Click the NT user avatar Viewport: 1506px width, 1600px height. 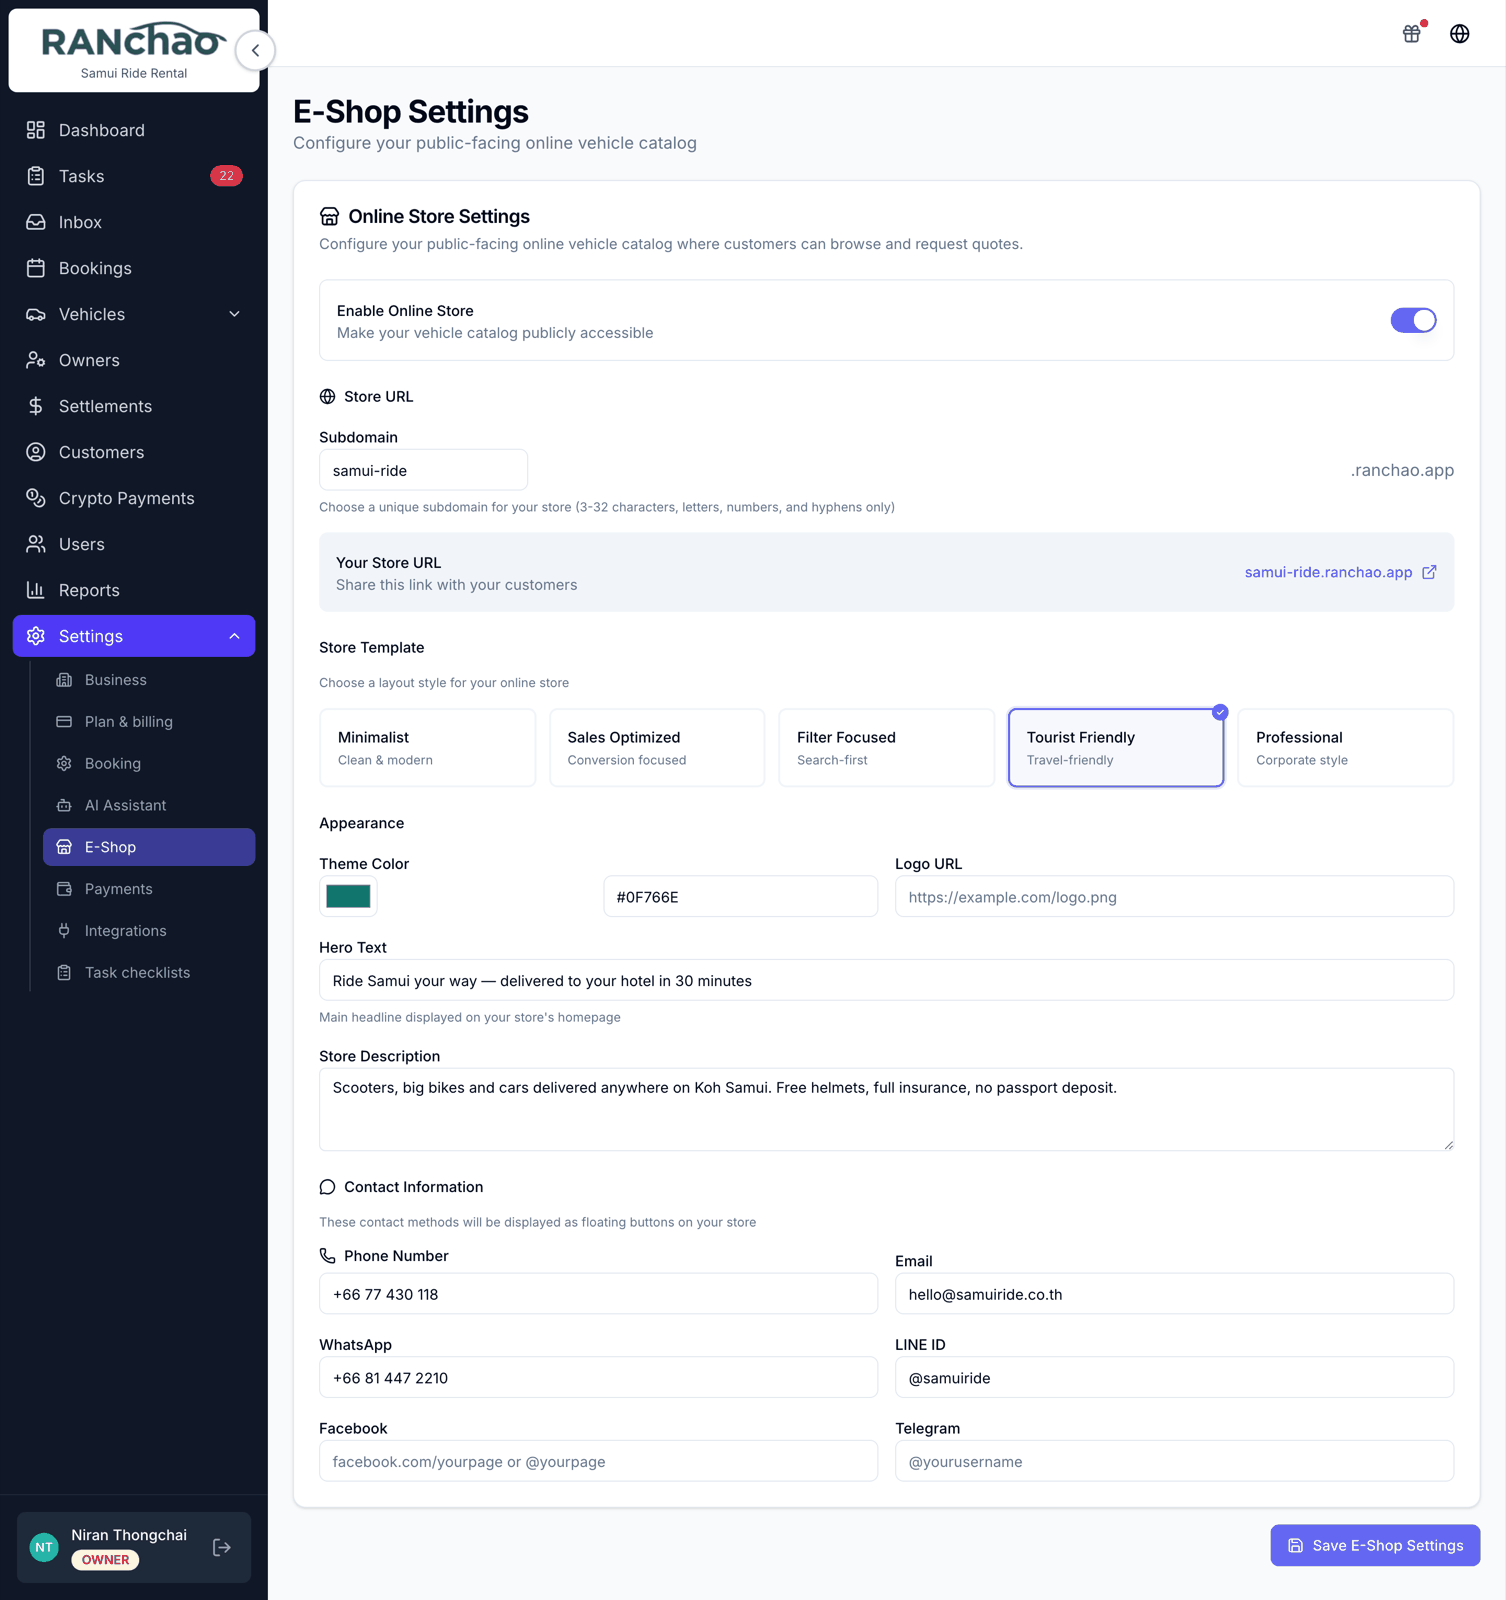click(44, 1547)
